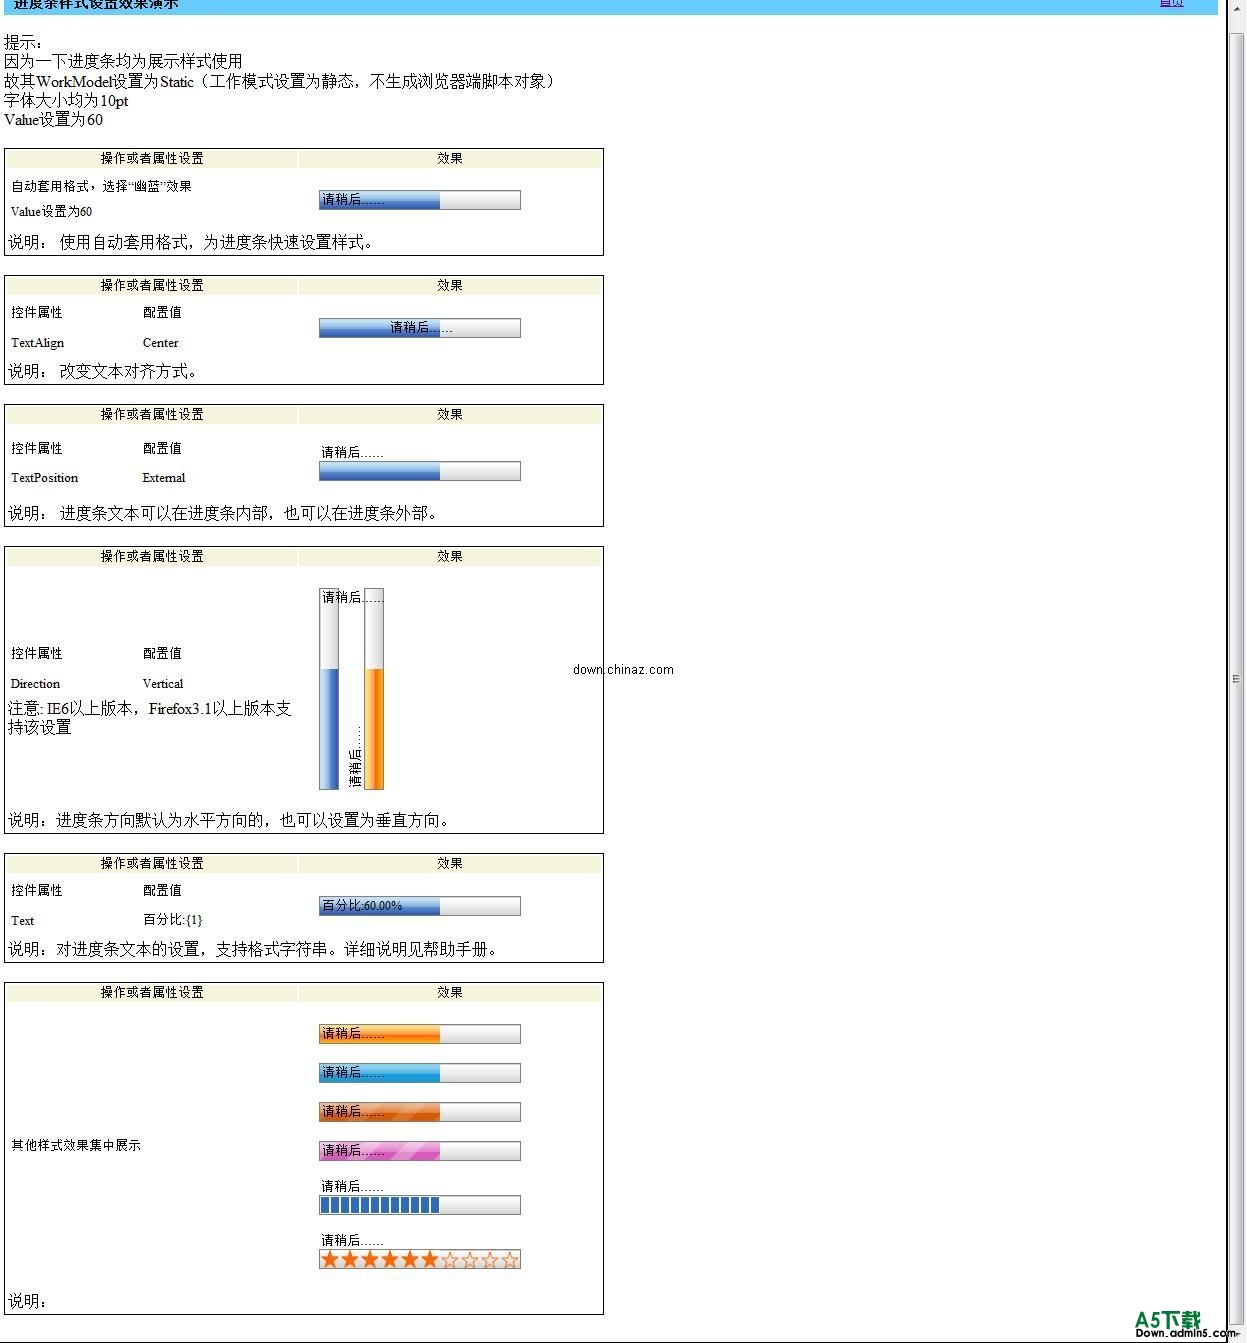The width and height of the screenshot is (1247, 1343).
Task: Click the pink 请稍后 progress bar
Action: (418, 1150)
